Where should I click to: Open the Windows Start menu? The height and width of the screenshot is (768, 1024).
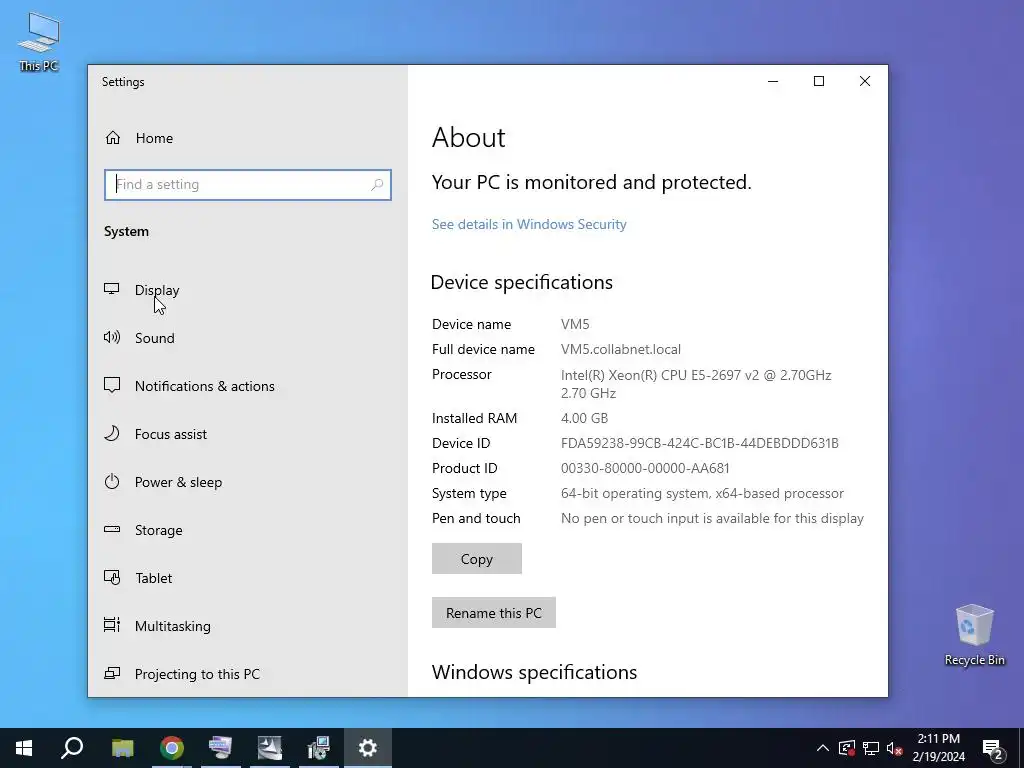pos(24,748)
